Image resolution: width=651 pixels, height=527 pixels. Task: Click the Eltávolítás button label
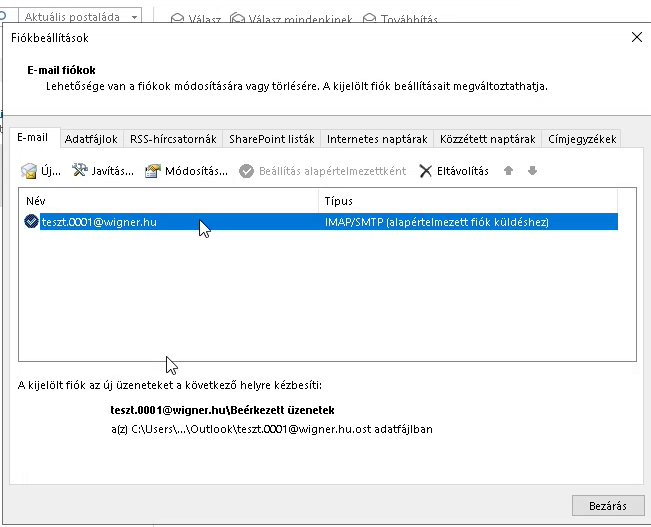point(463,171)
